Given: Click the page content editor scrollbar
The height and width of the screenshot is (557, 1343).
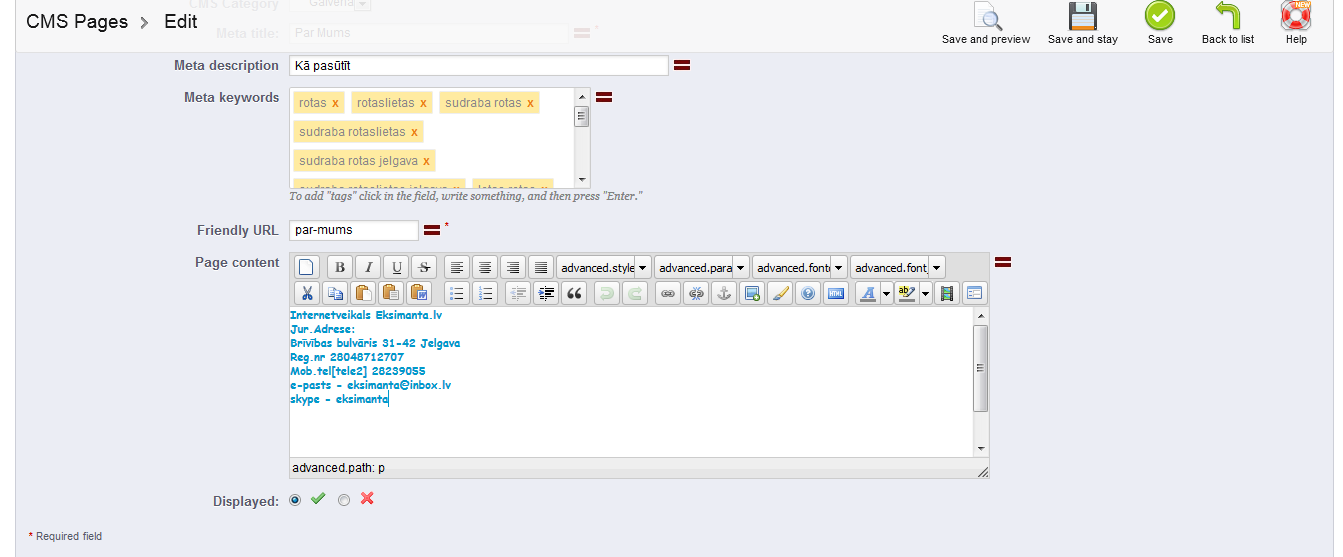Looking at the screenshot, I should 981,368.
